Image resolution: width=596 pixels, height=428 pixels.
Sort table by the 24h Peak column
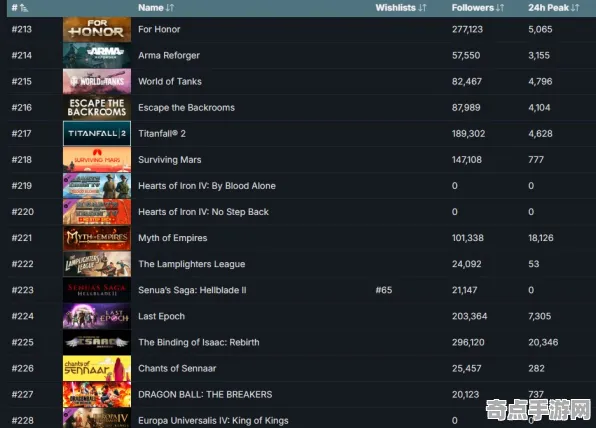pos(553,8)
